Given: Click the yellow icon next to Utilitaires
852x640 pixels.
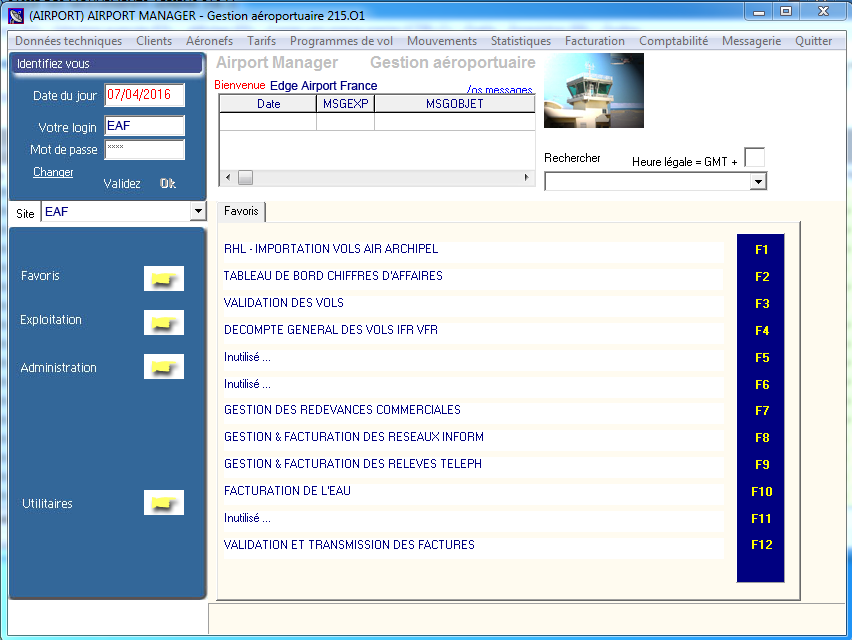Looking at the screenshot, I should 164,503.
